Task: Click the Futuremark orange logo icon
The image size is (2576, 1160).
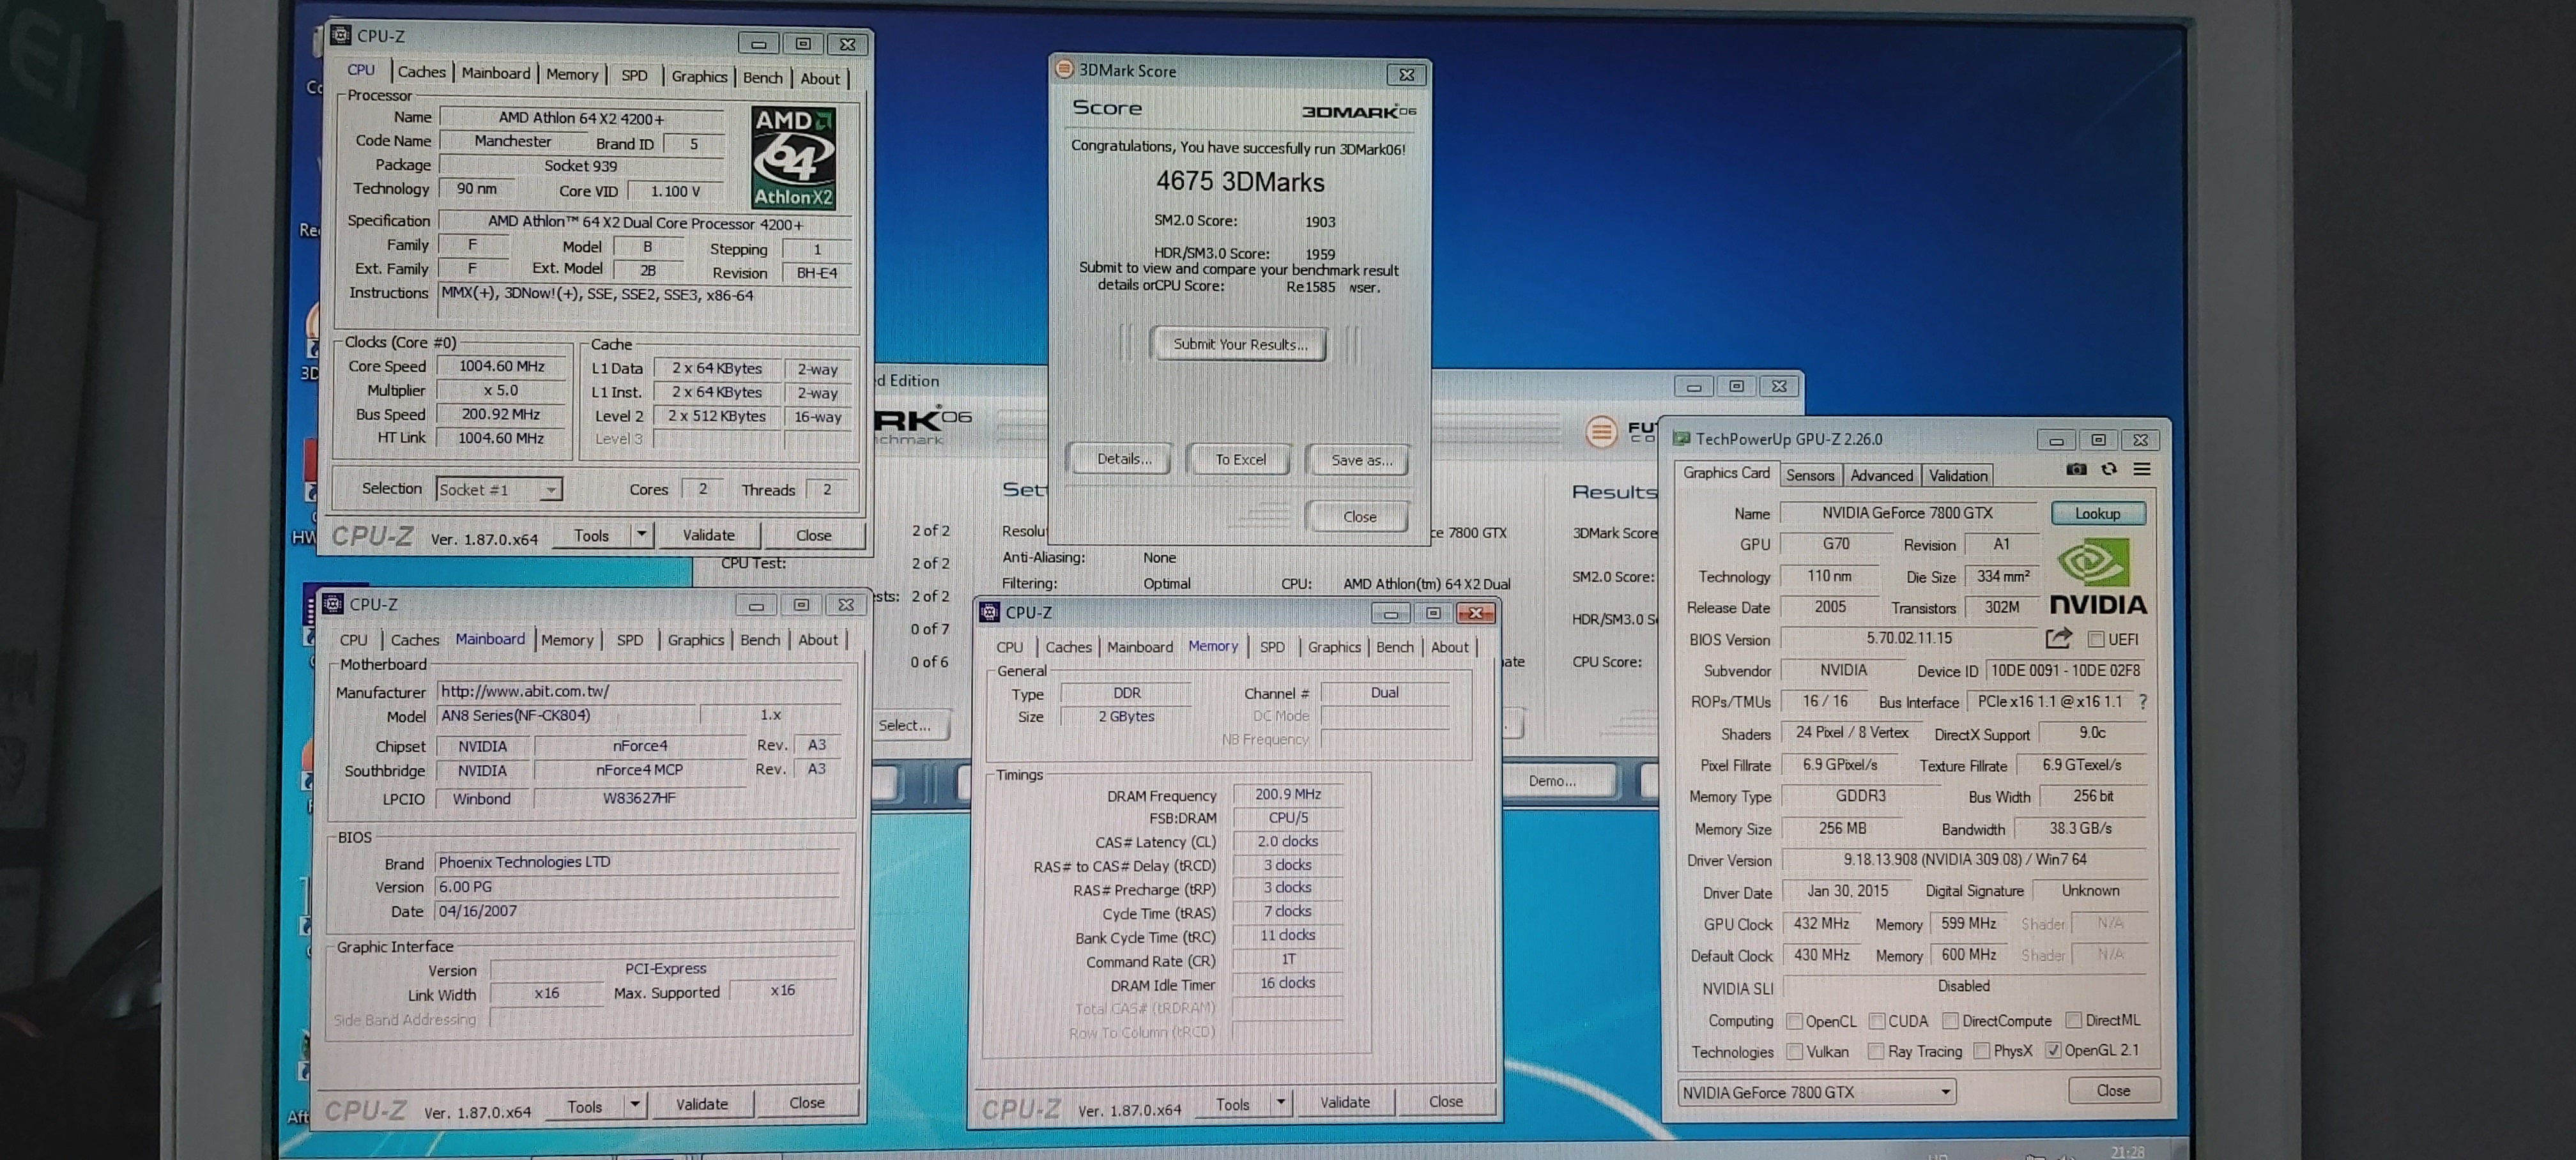Action: [1601, 431]
